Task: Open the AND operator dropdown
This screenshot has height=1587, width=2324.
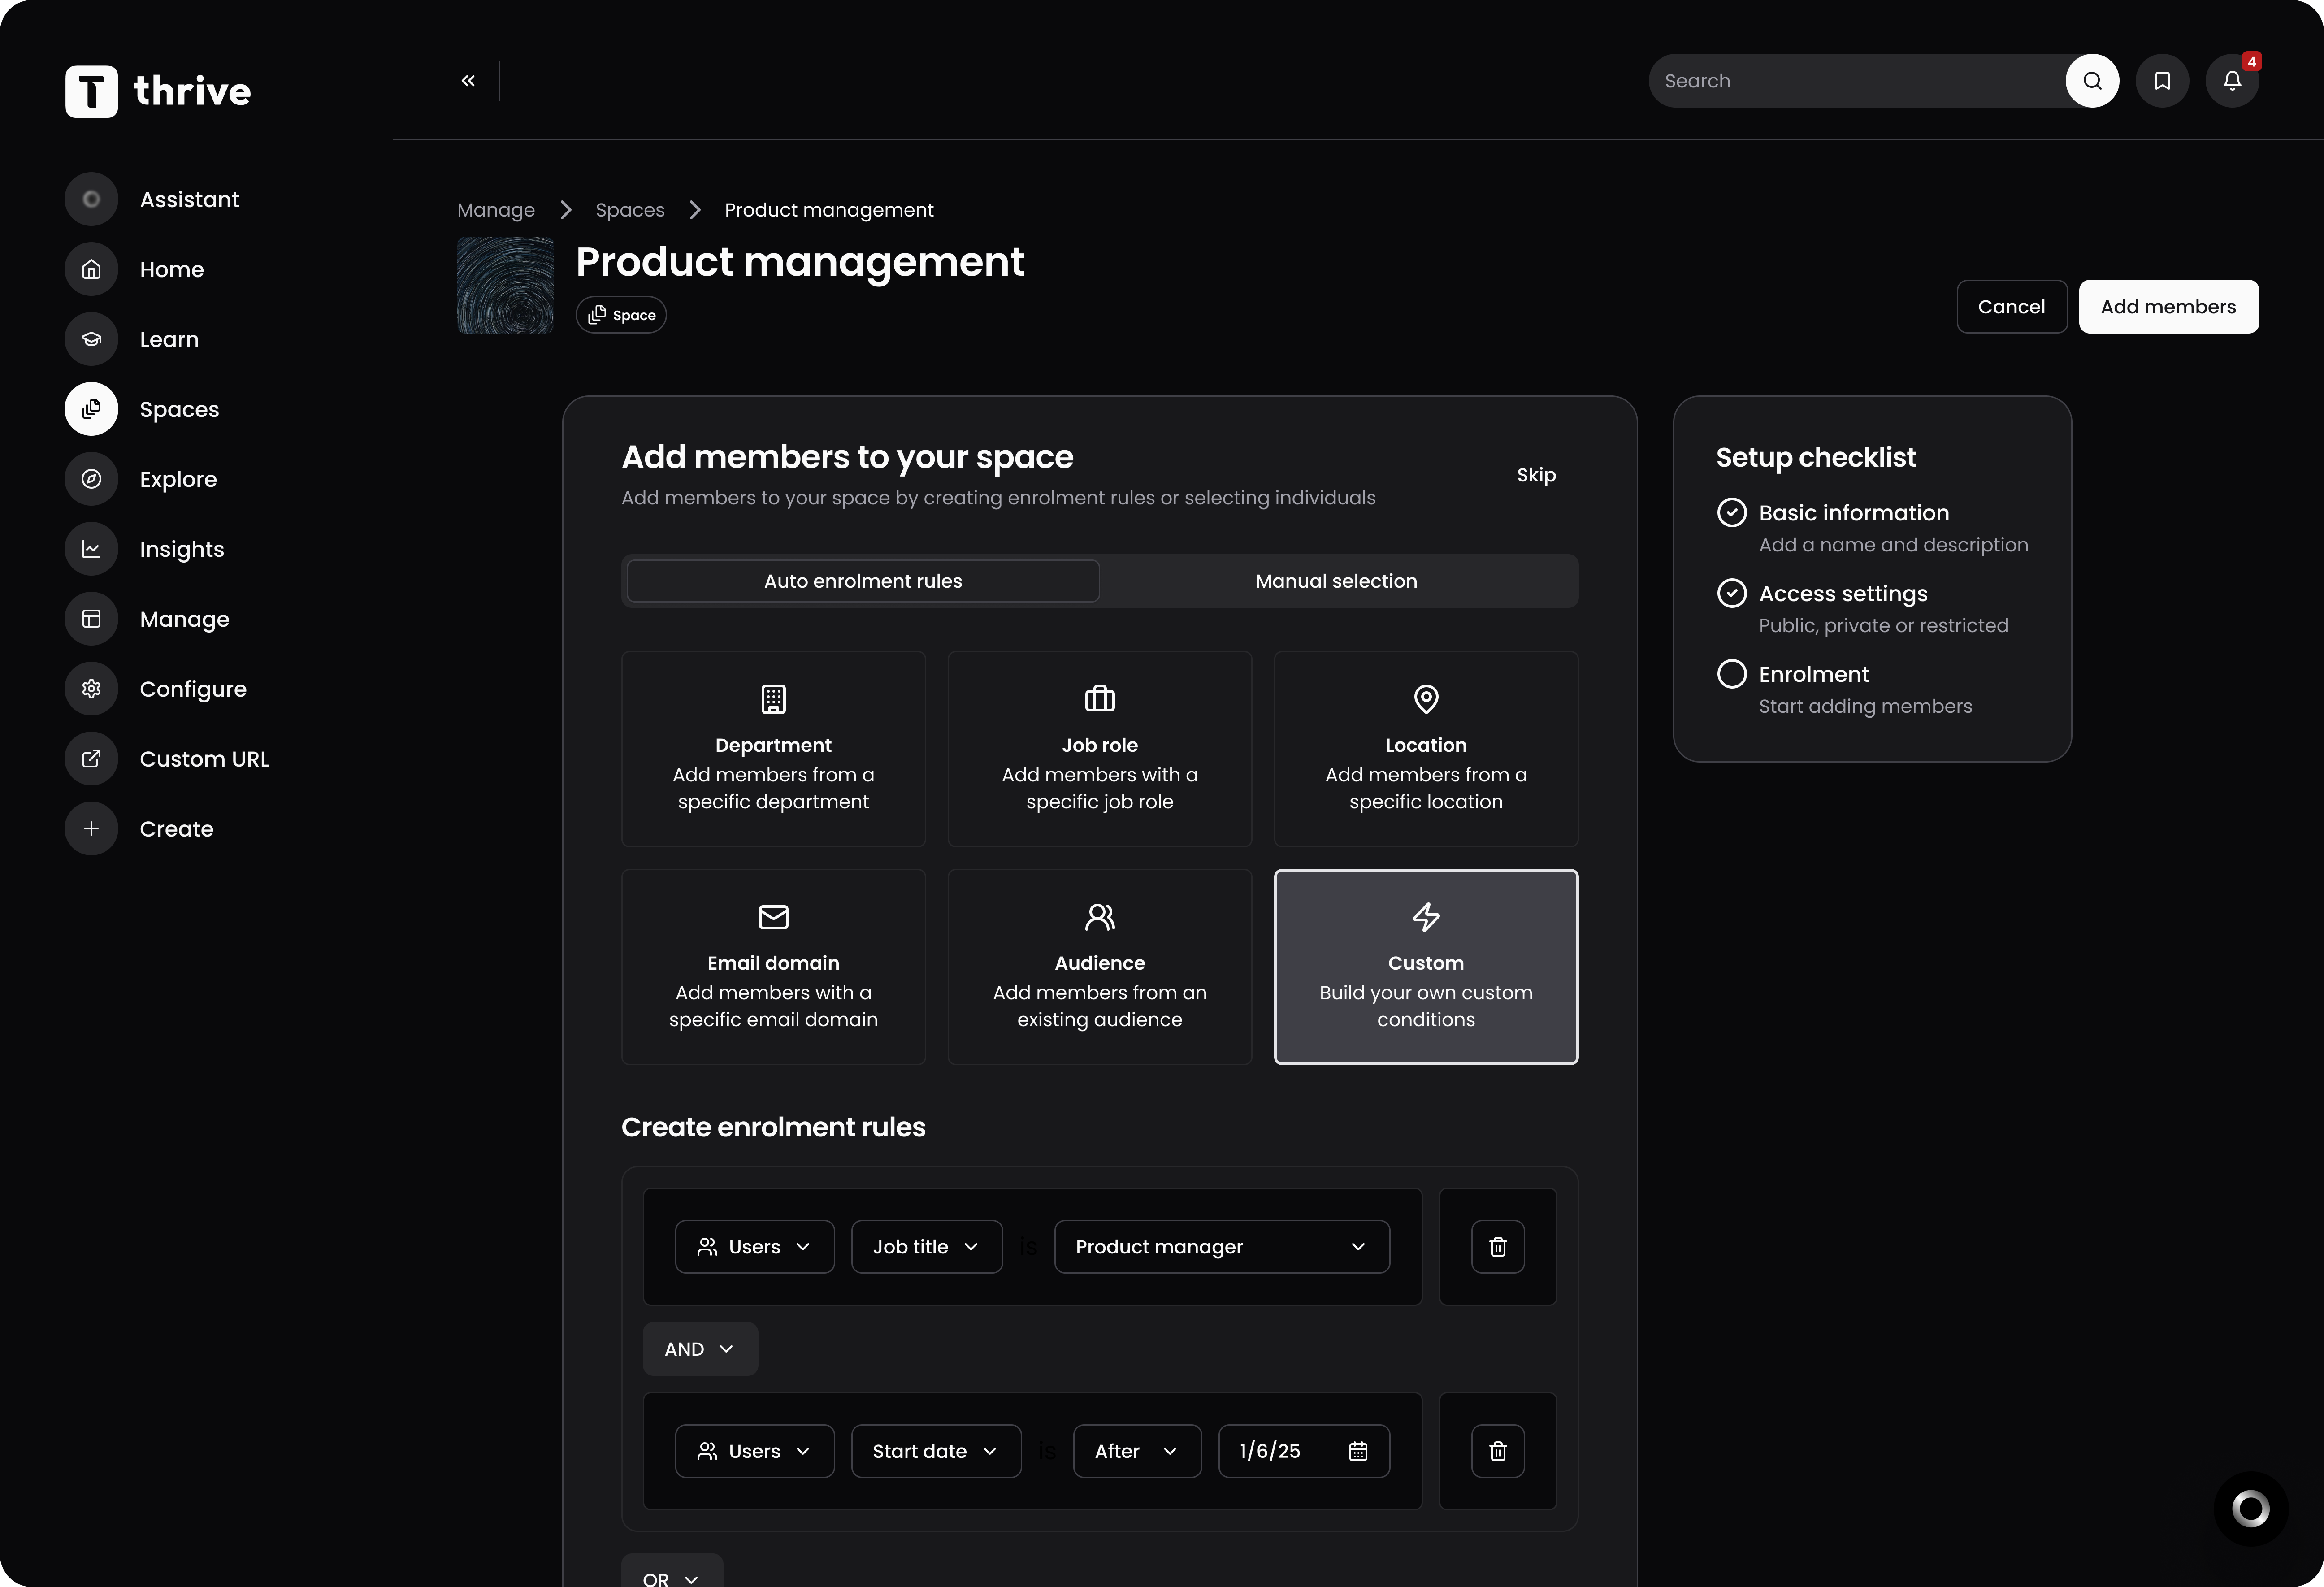Action: [699, 1349]
